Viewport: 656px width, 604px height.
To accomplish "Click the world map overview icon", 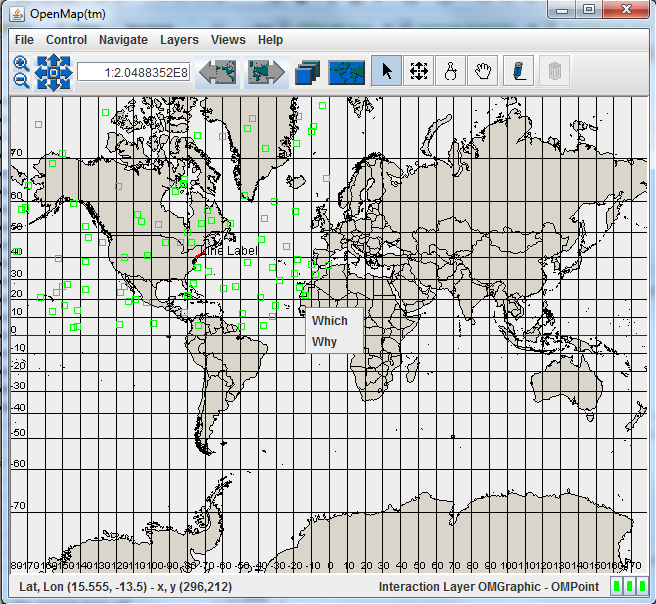I will click(x=346, y=72).
